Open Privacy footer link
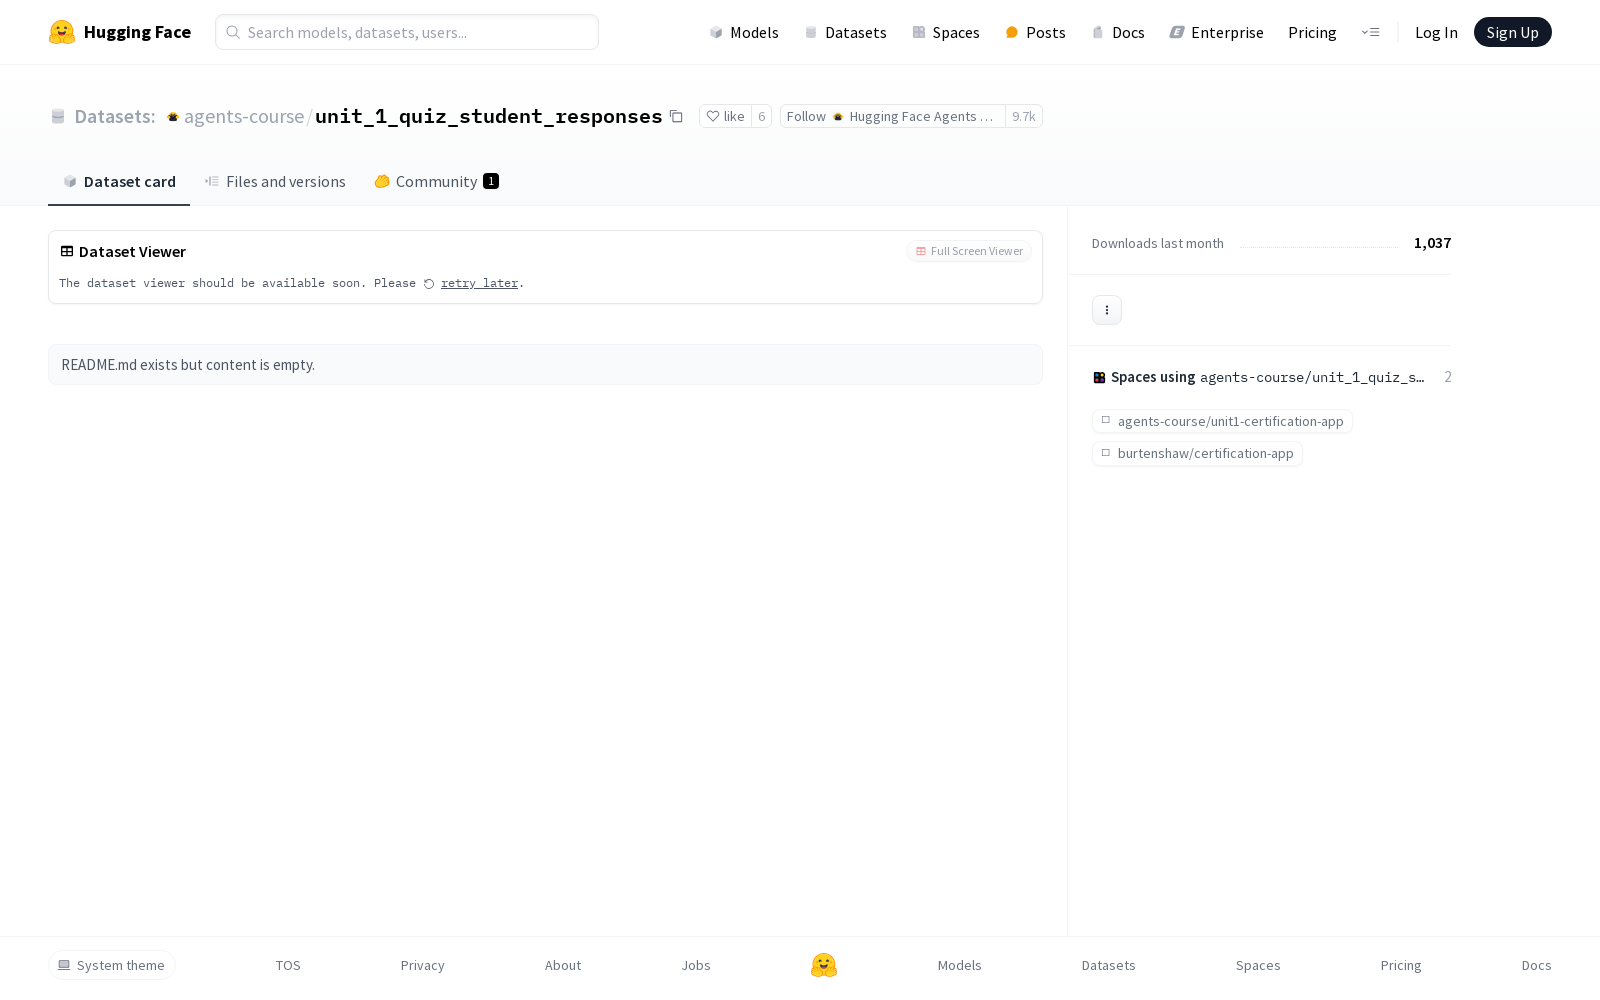The height and width of the screenshot is (1000, 1600). click(x=422, y=965)
